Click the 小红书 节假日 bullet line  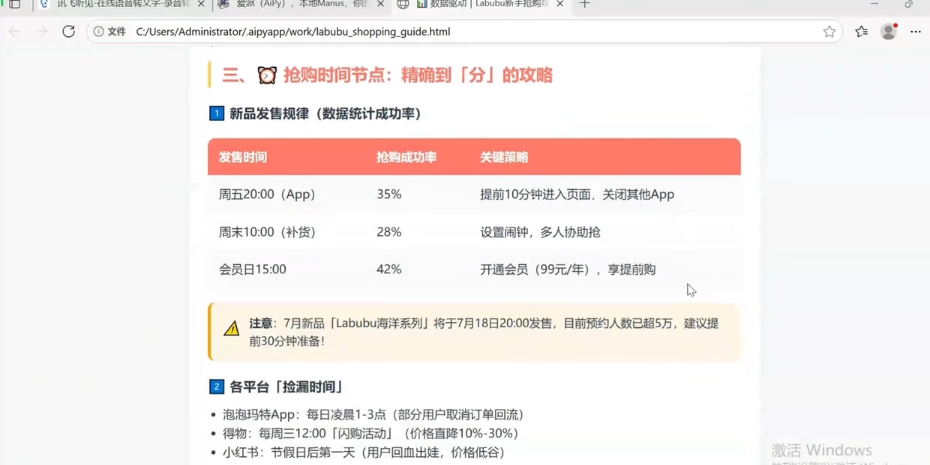tap(364, 453)
